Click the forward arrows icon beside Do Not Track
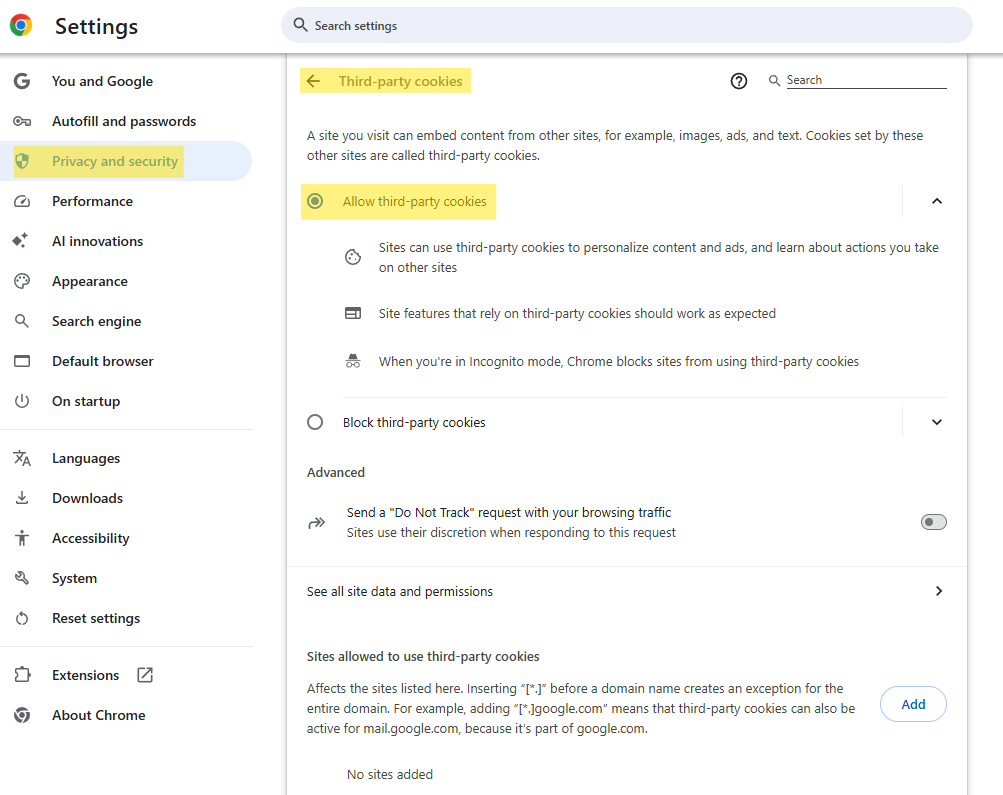 click(x=317, y=523)
